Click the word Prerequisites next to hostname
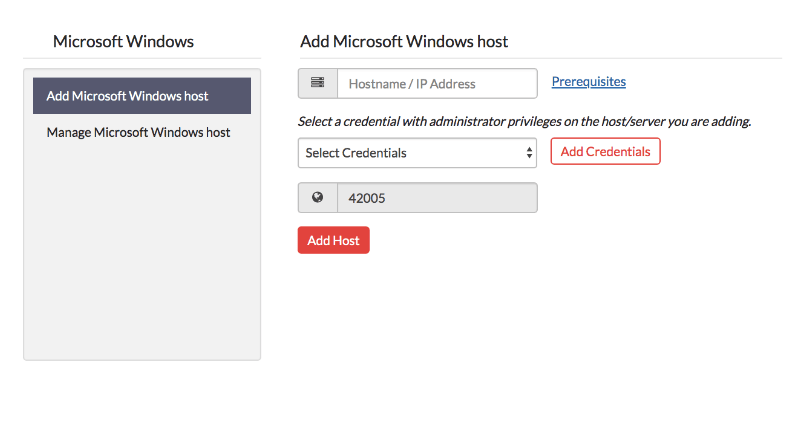This screenshot has height=445, width=800. tap(588, 82)
